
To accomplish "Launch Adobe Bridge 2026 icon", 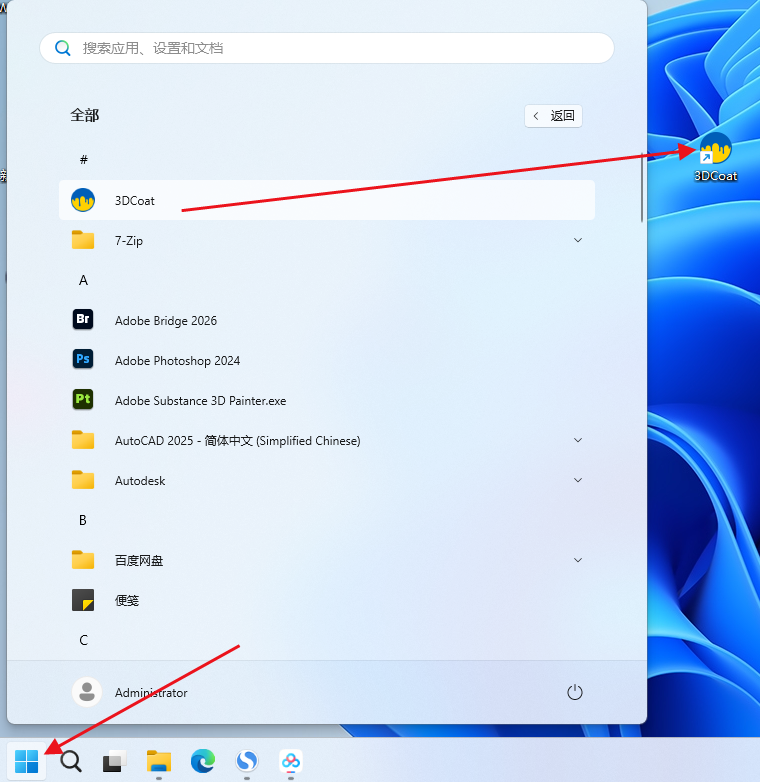I will [83, 319].
